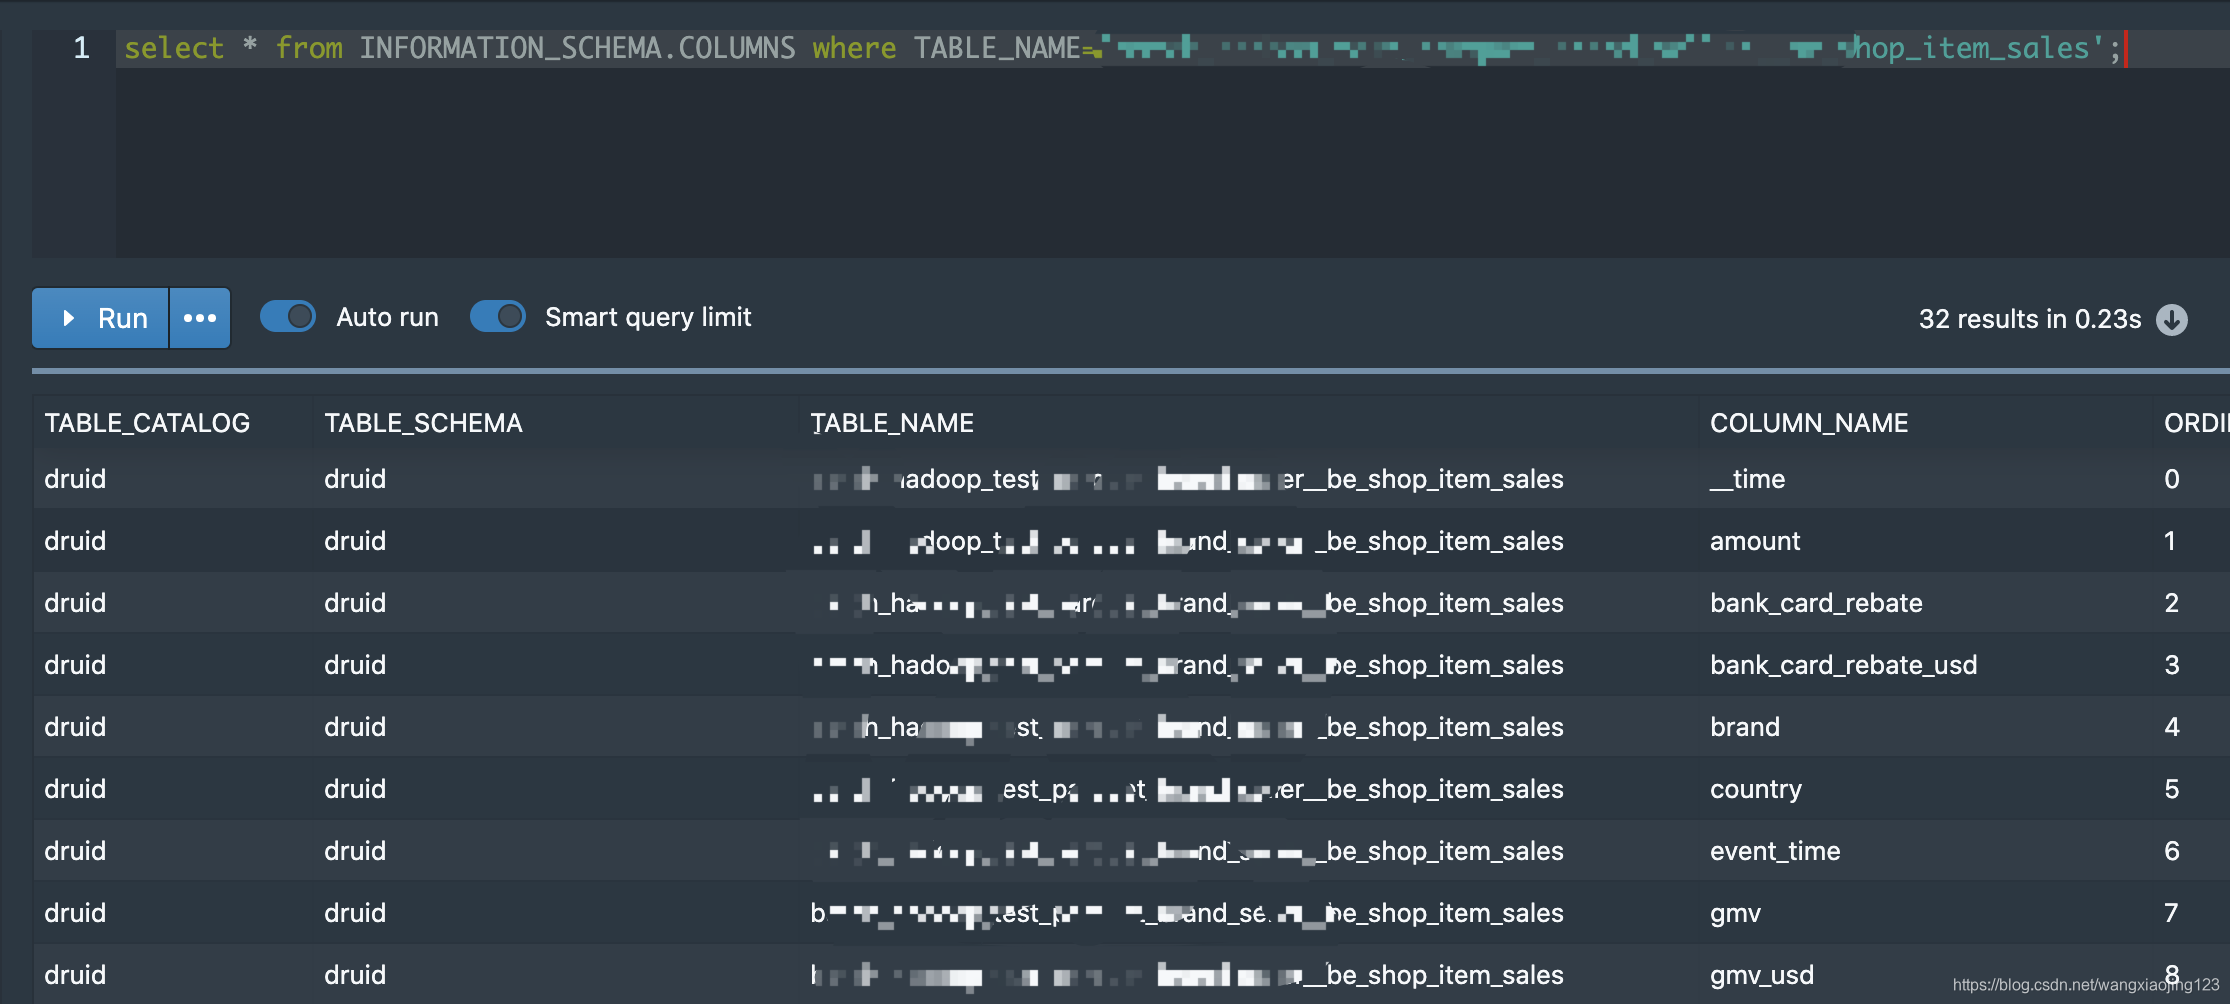Download results with the arrow icon
The image size is (2230, 1004).
2172,319
